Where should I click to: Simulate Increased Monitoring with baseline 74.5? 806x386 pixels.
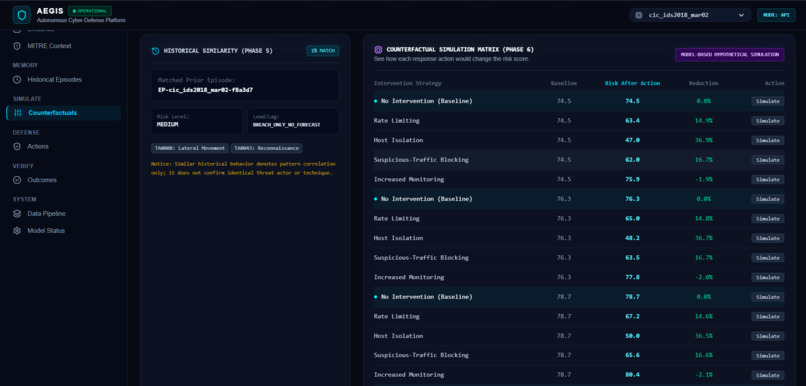click(767, 179)
